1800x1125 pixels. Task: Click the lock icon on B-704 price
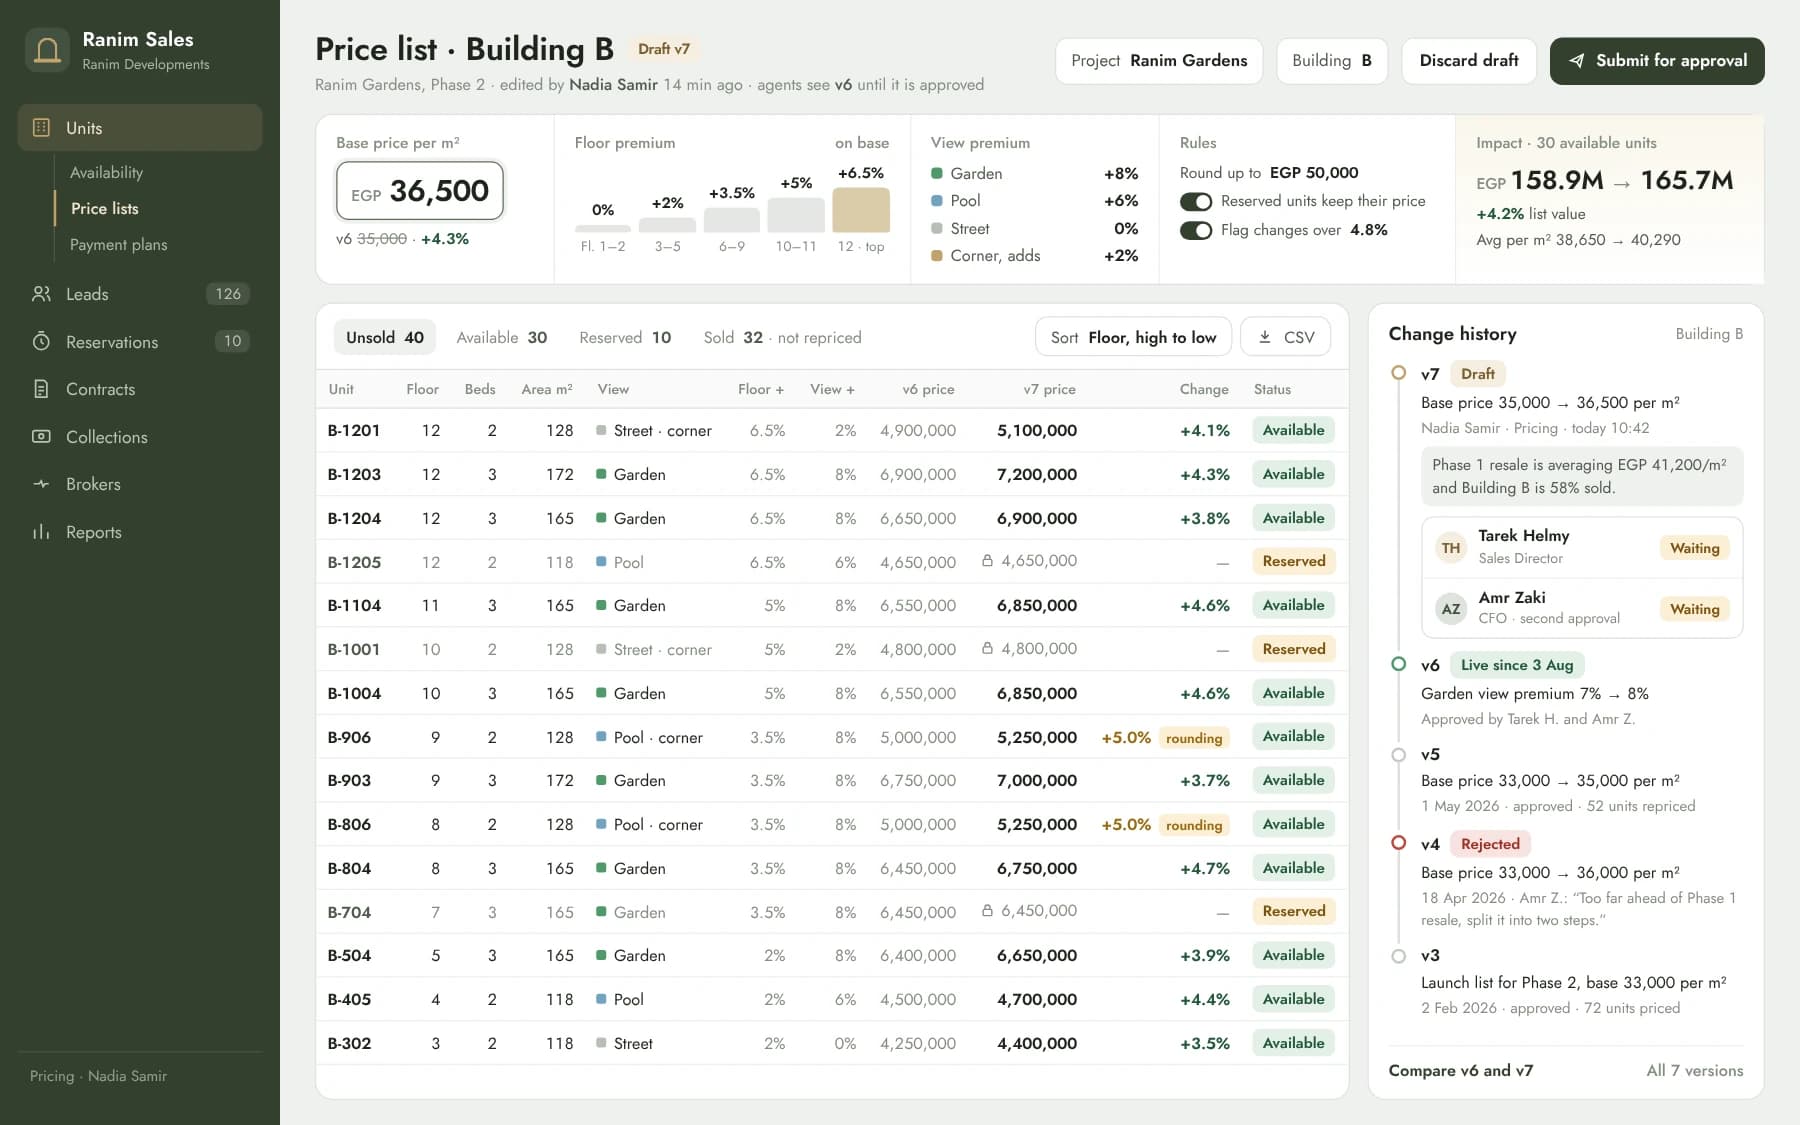(x=987, y=911)
